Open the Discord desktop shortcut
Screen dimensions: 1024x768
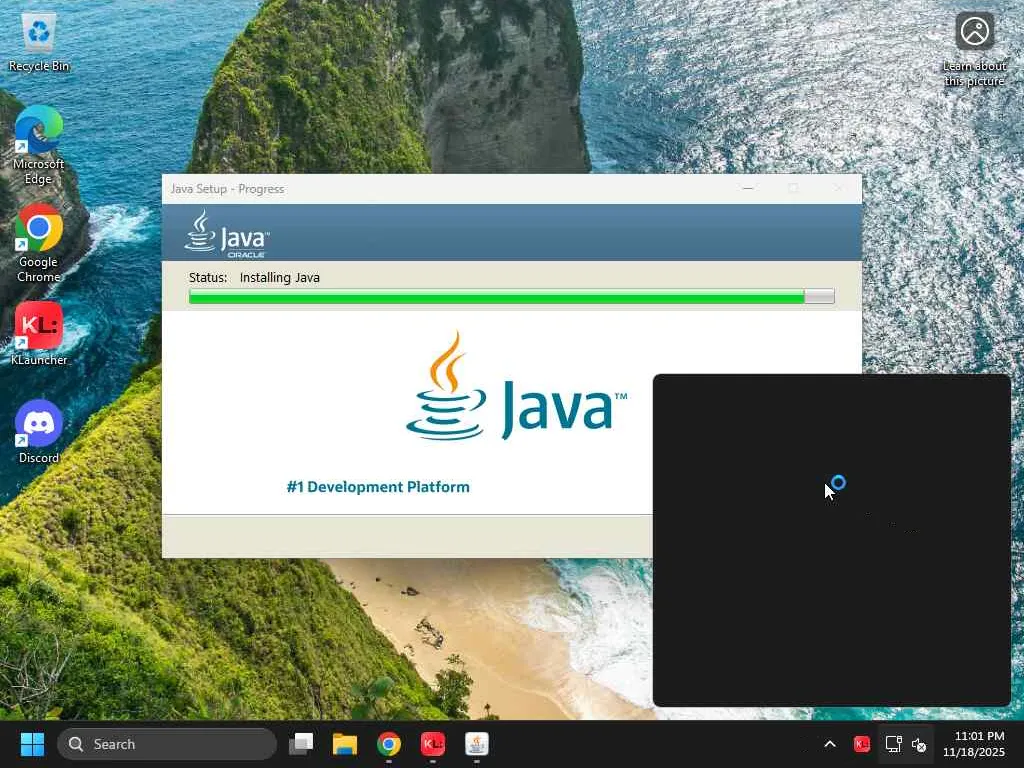coord(39,431)
